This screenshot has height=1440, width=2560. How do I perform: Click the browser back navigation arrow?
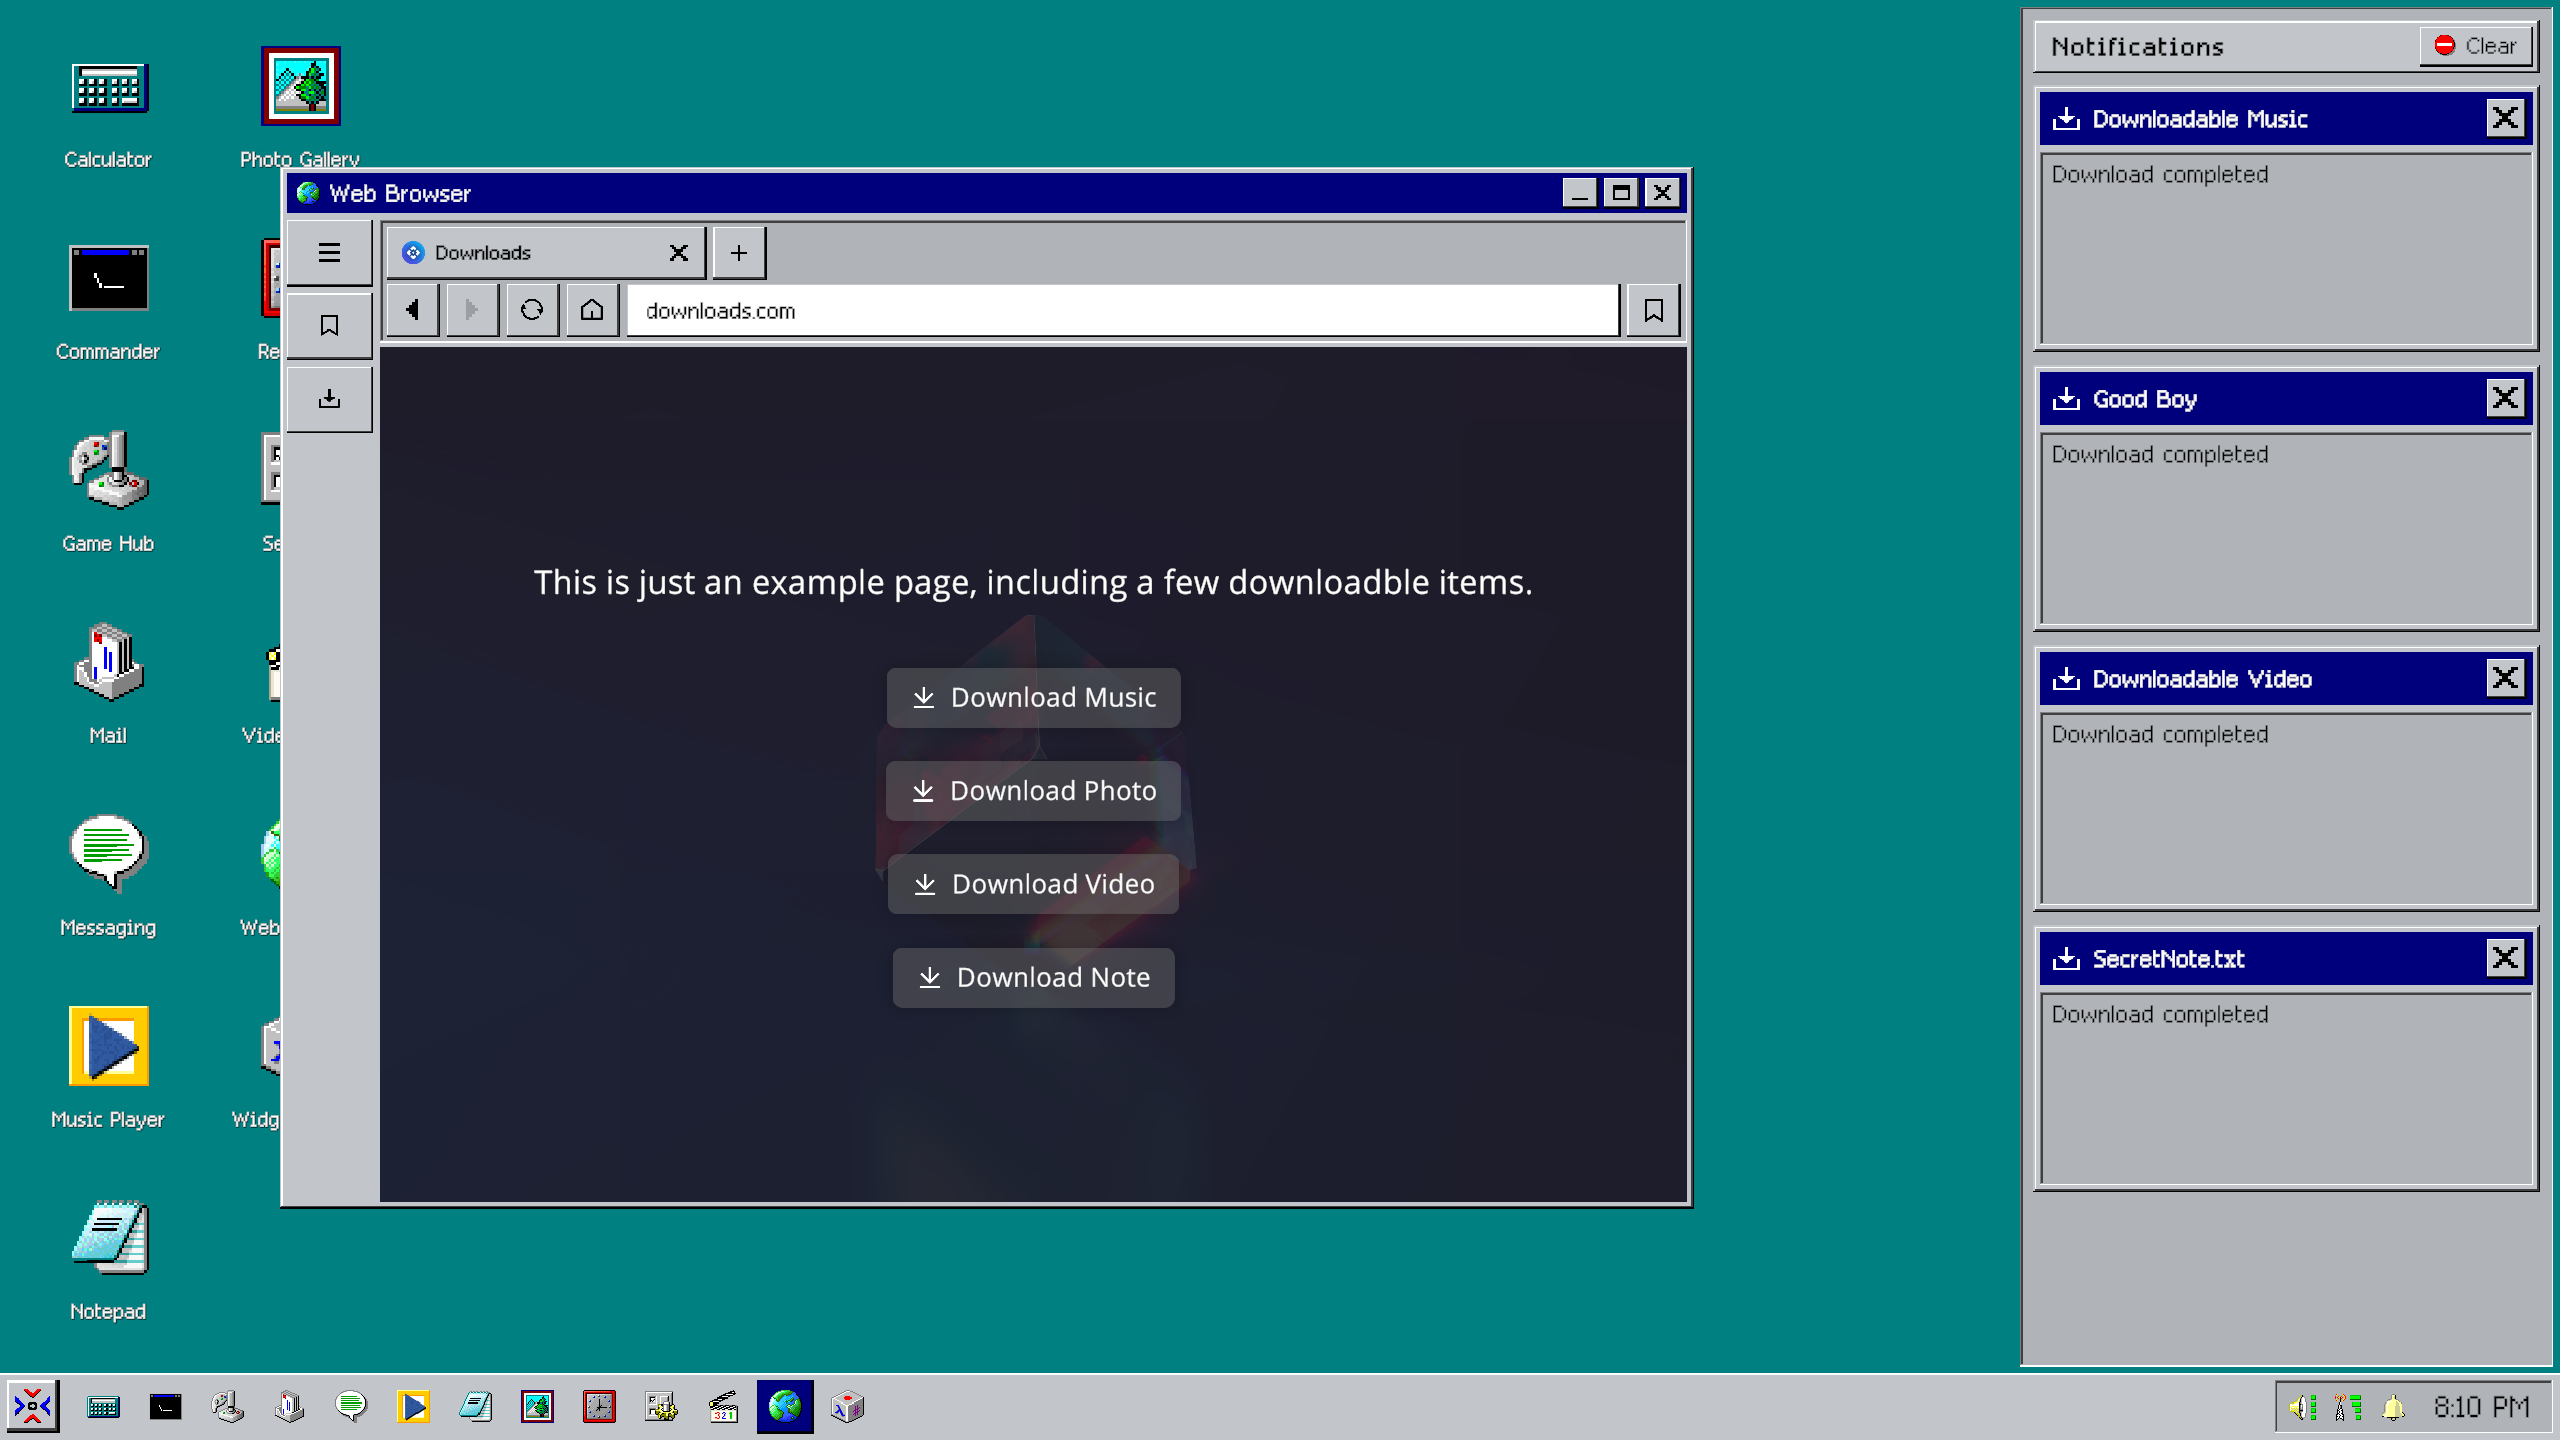[412, 310]
